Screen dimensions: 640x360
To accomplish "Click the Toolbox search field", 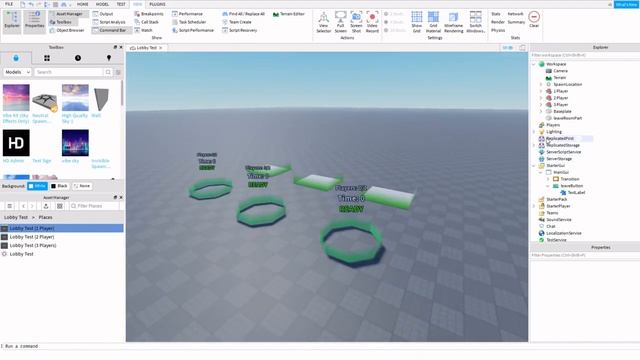I will pos(68,72).
